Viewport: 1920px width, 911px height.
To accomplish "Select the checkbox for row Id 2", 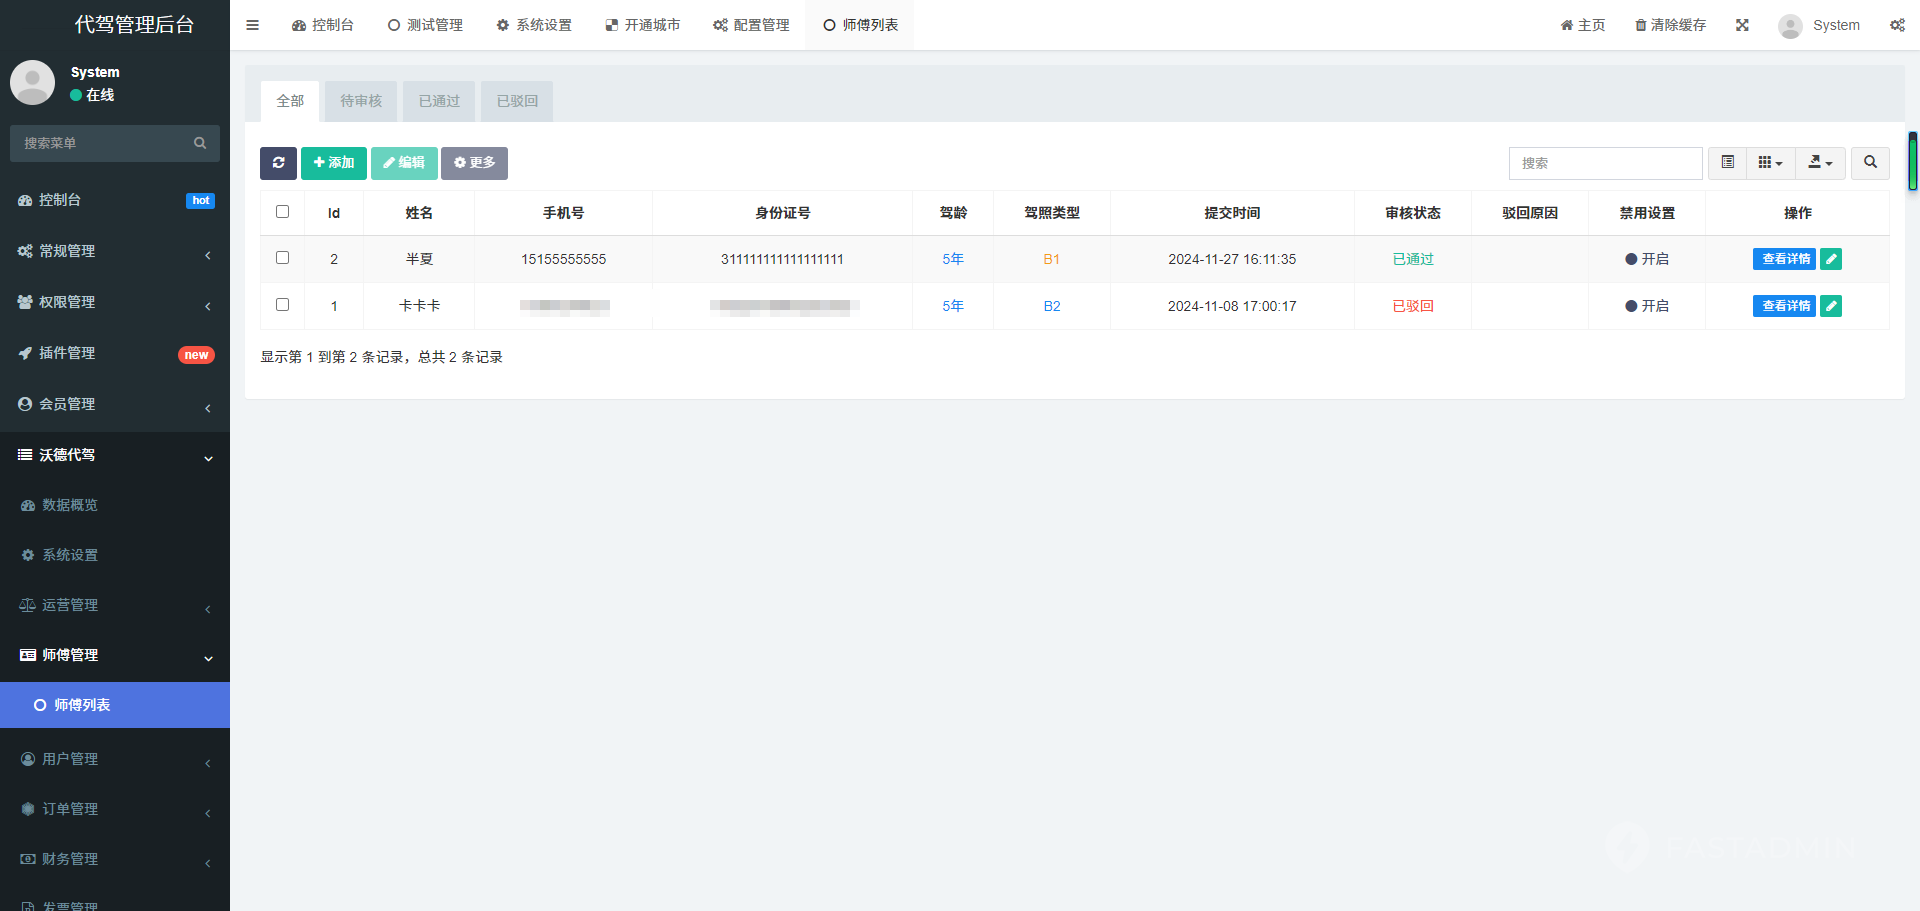I will click(x=282, y=258).
